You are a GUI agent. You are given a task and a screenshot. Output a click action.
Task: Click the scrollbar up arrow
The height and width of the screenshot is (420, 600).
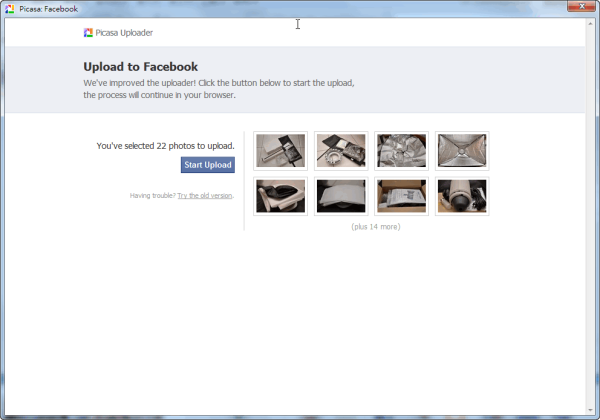pyautogui.click(x=590, y=23)
